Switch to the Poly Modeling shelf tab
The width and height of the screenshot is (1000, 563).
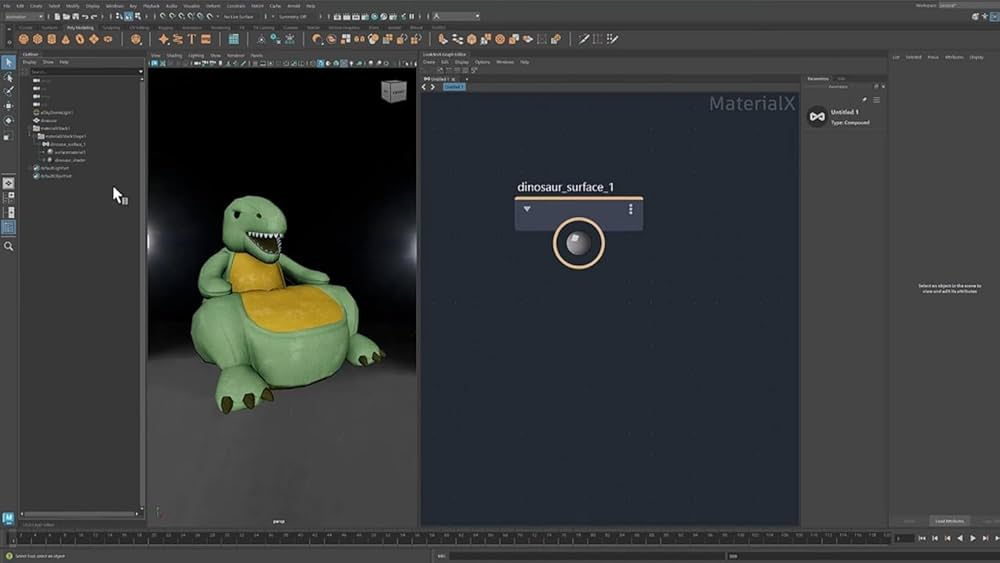80,27
